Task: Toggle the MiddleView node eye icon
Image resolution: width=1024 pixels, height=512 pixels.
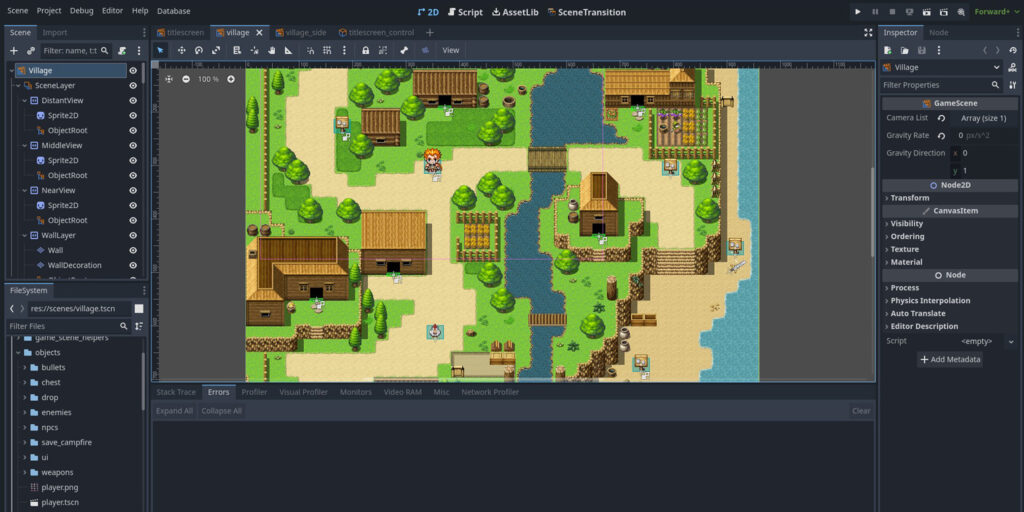Action: click(x=133, y=145)
